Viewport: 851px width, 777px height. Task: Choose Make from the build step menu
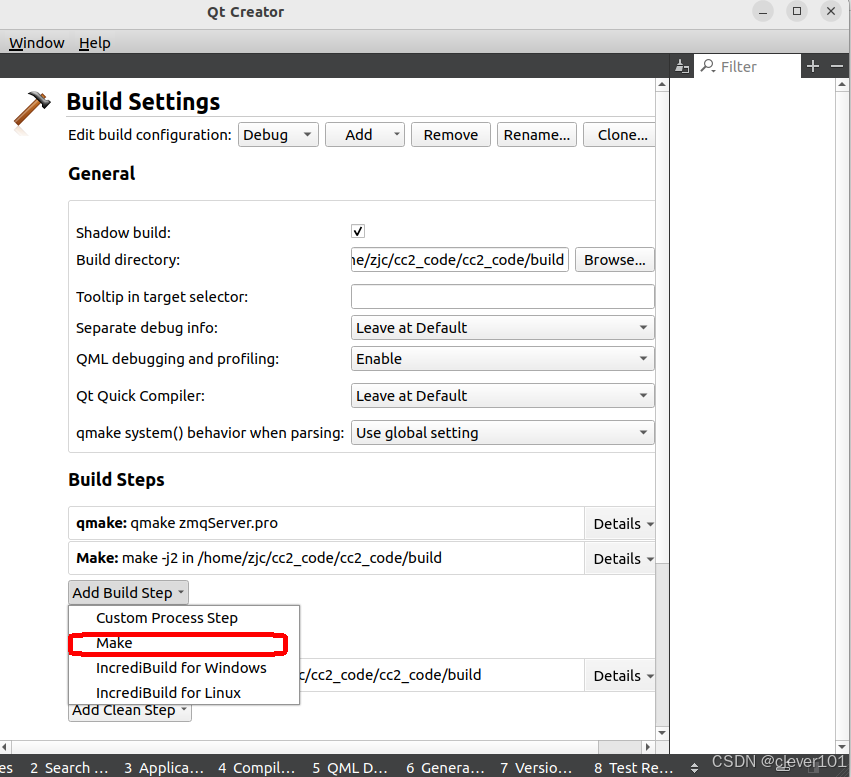(x=184, y=643)
